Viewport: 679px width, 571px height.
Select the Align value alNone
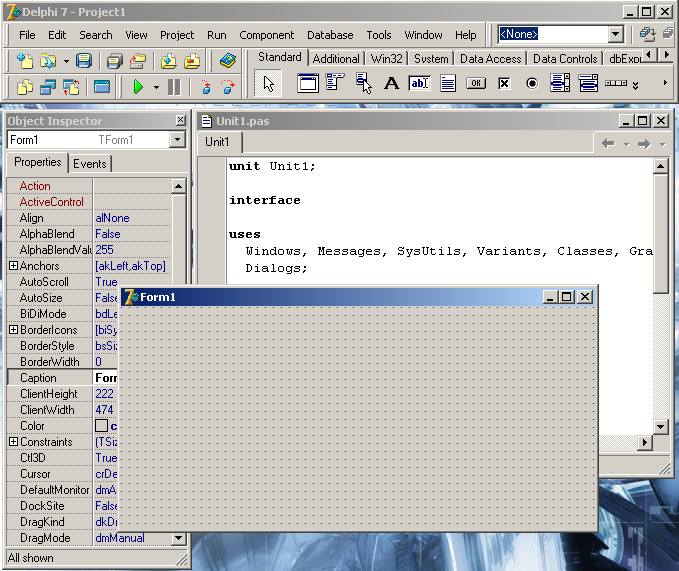112,218
